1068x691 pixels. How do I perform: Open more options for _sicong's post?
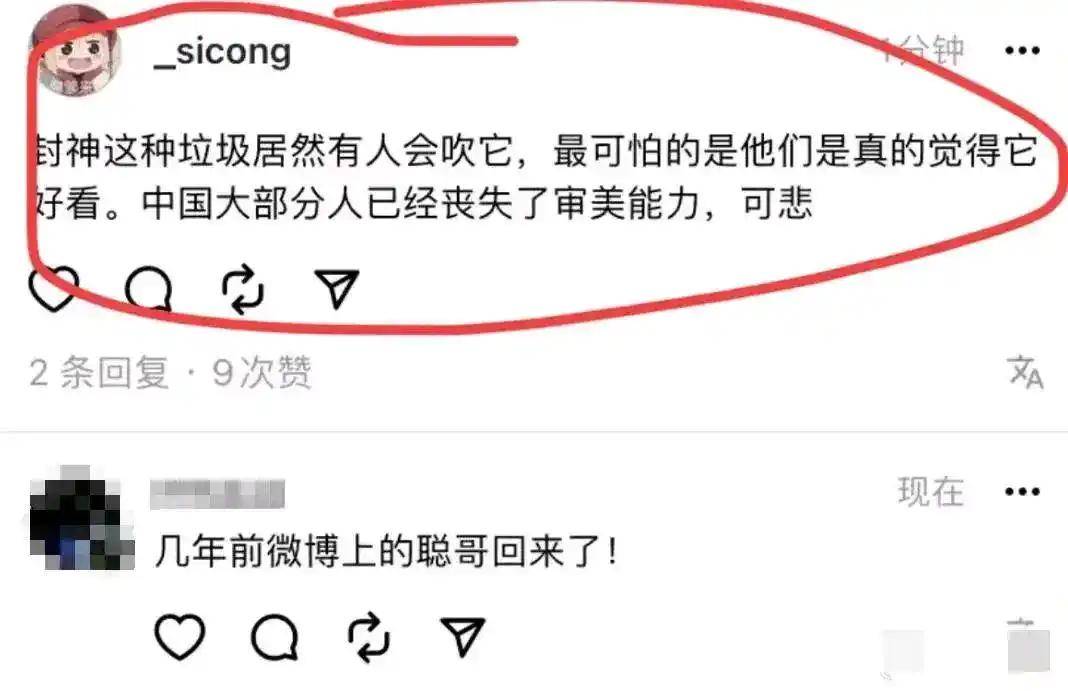[1022, 50]
